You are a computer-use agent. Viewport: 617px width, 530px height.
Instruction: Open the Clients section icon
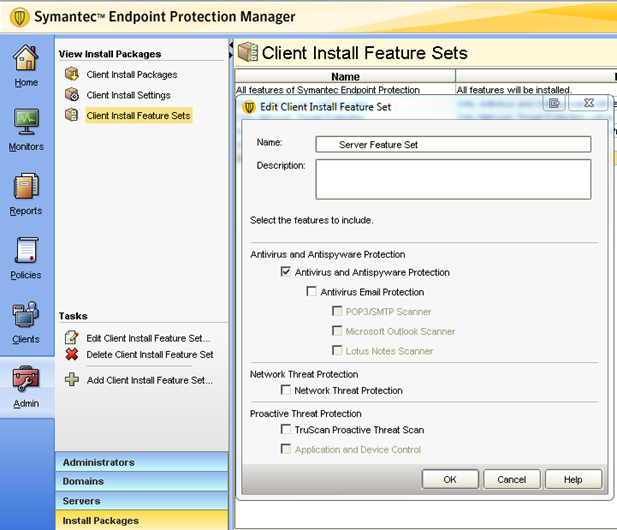26,314
